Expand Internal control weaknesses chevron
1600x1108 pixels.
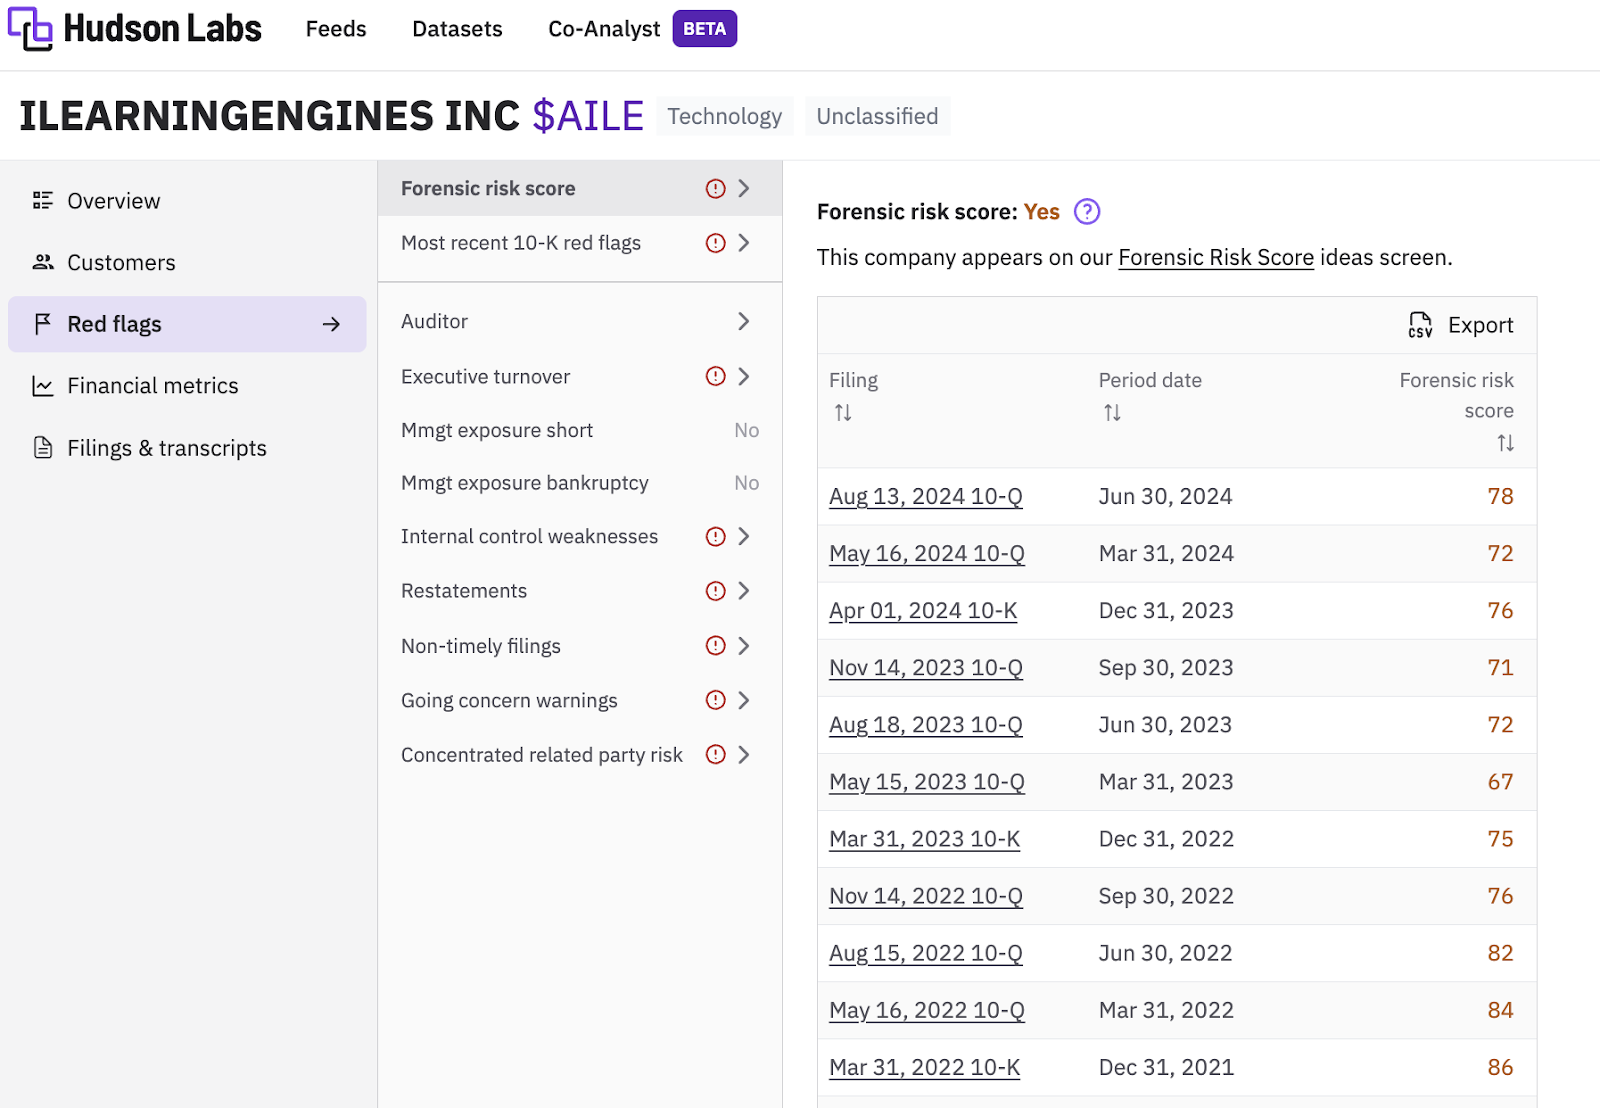[x=743, y=537]
